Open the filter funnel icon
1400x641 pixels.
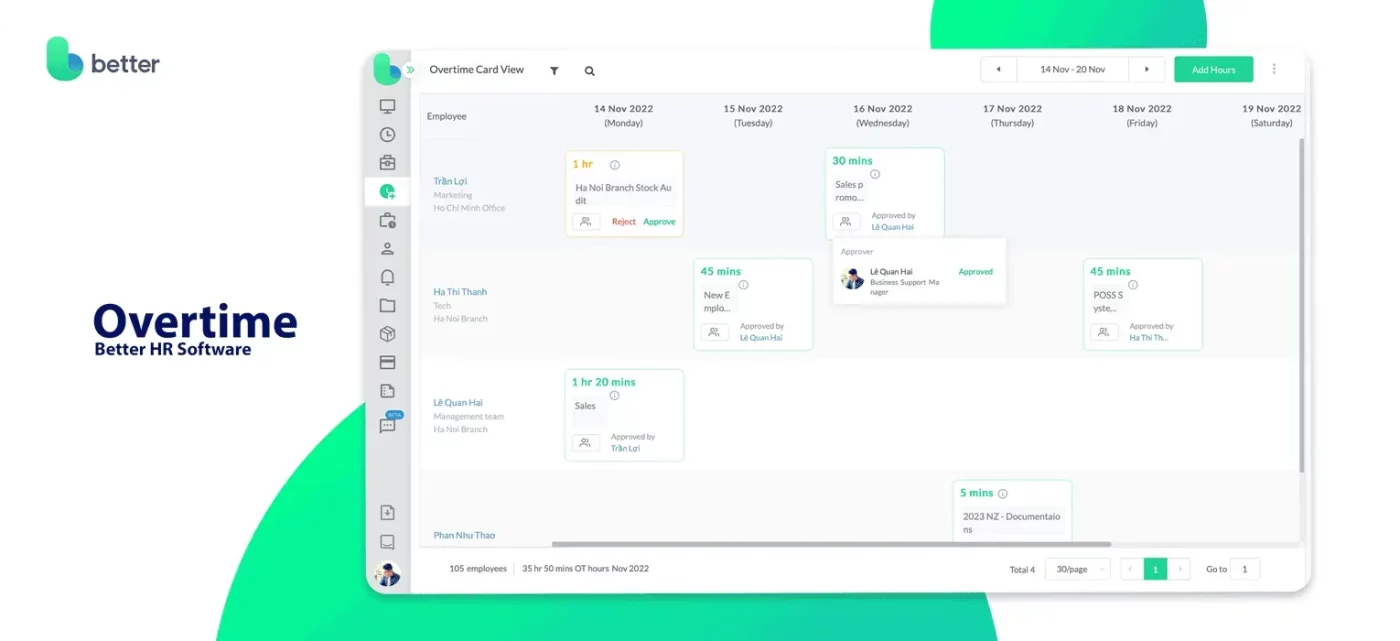pyautogui.click(x=554, y=71)
